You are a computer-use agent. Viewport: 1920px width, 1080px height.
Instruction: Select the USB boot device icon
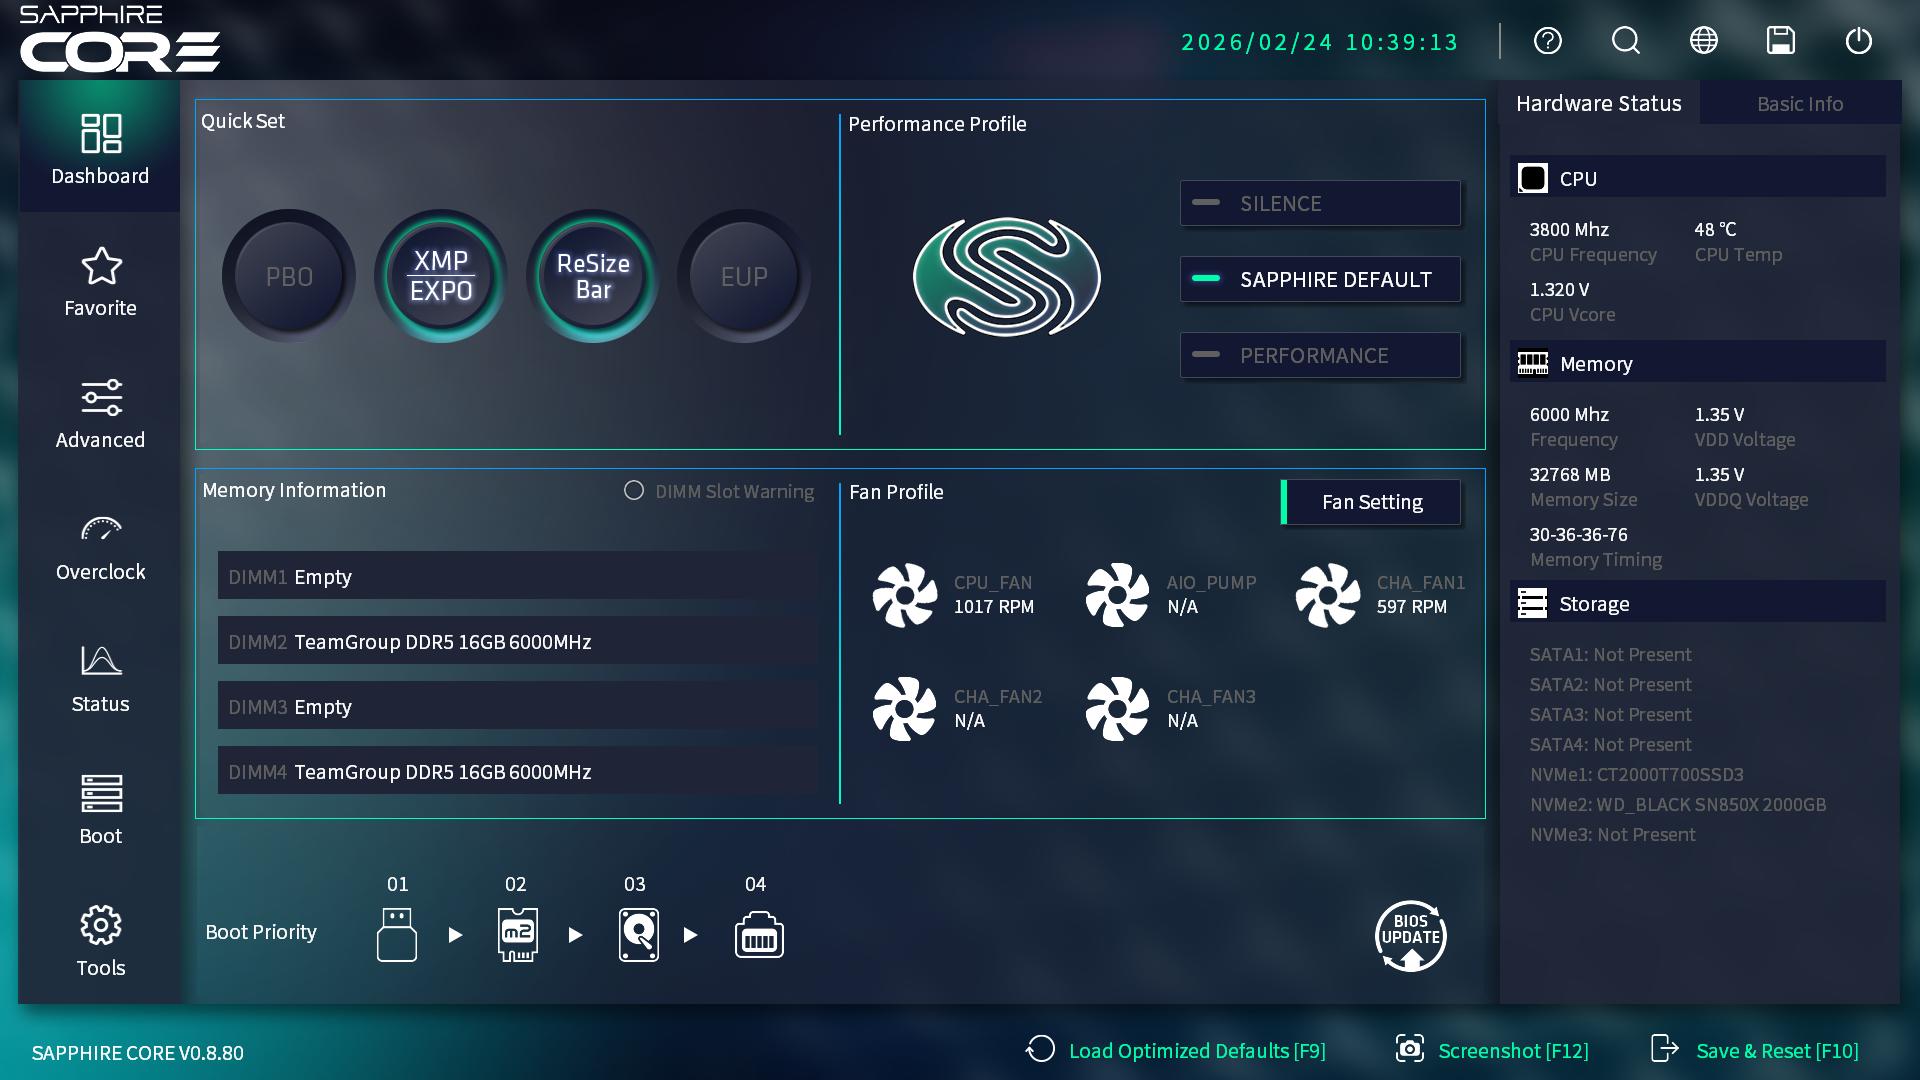point(397,934)
